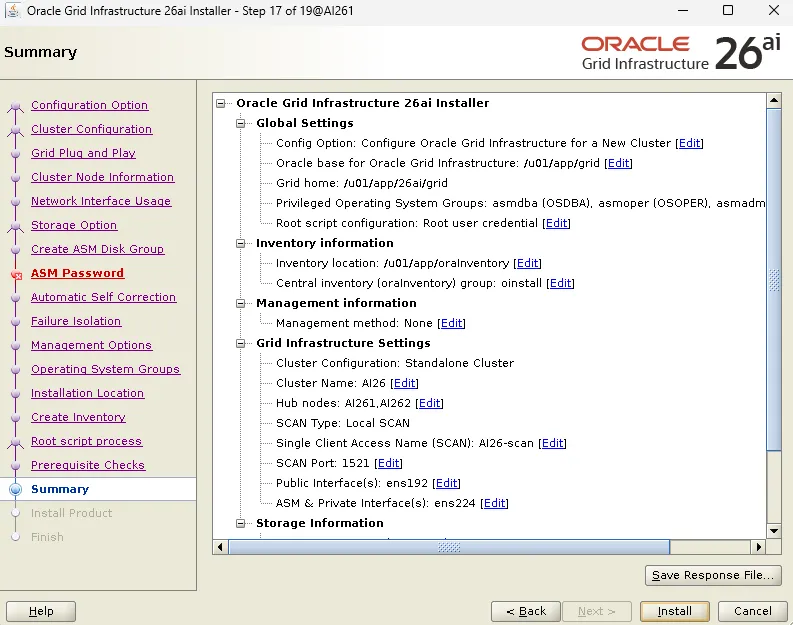Screen dimensions: 793x625
Task: Click the vertical scrollbar thumb of summary
Action: [x=774, y=279]
